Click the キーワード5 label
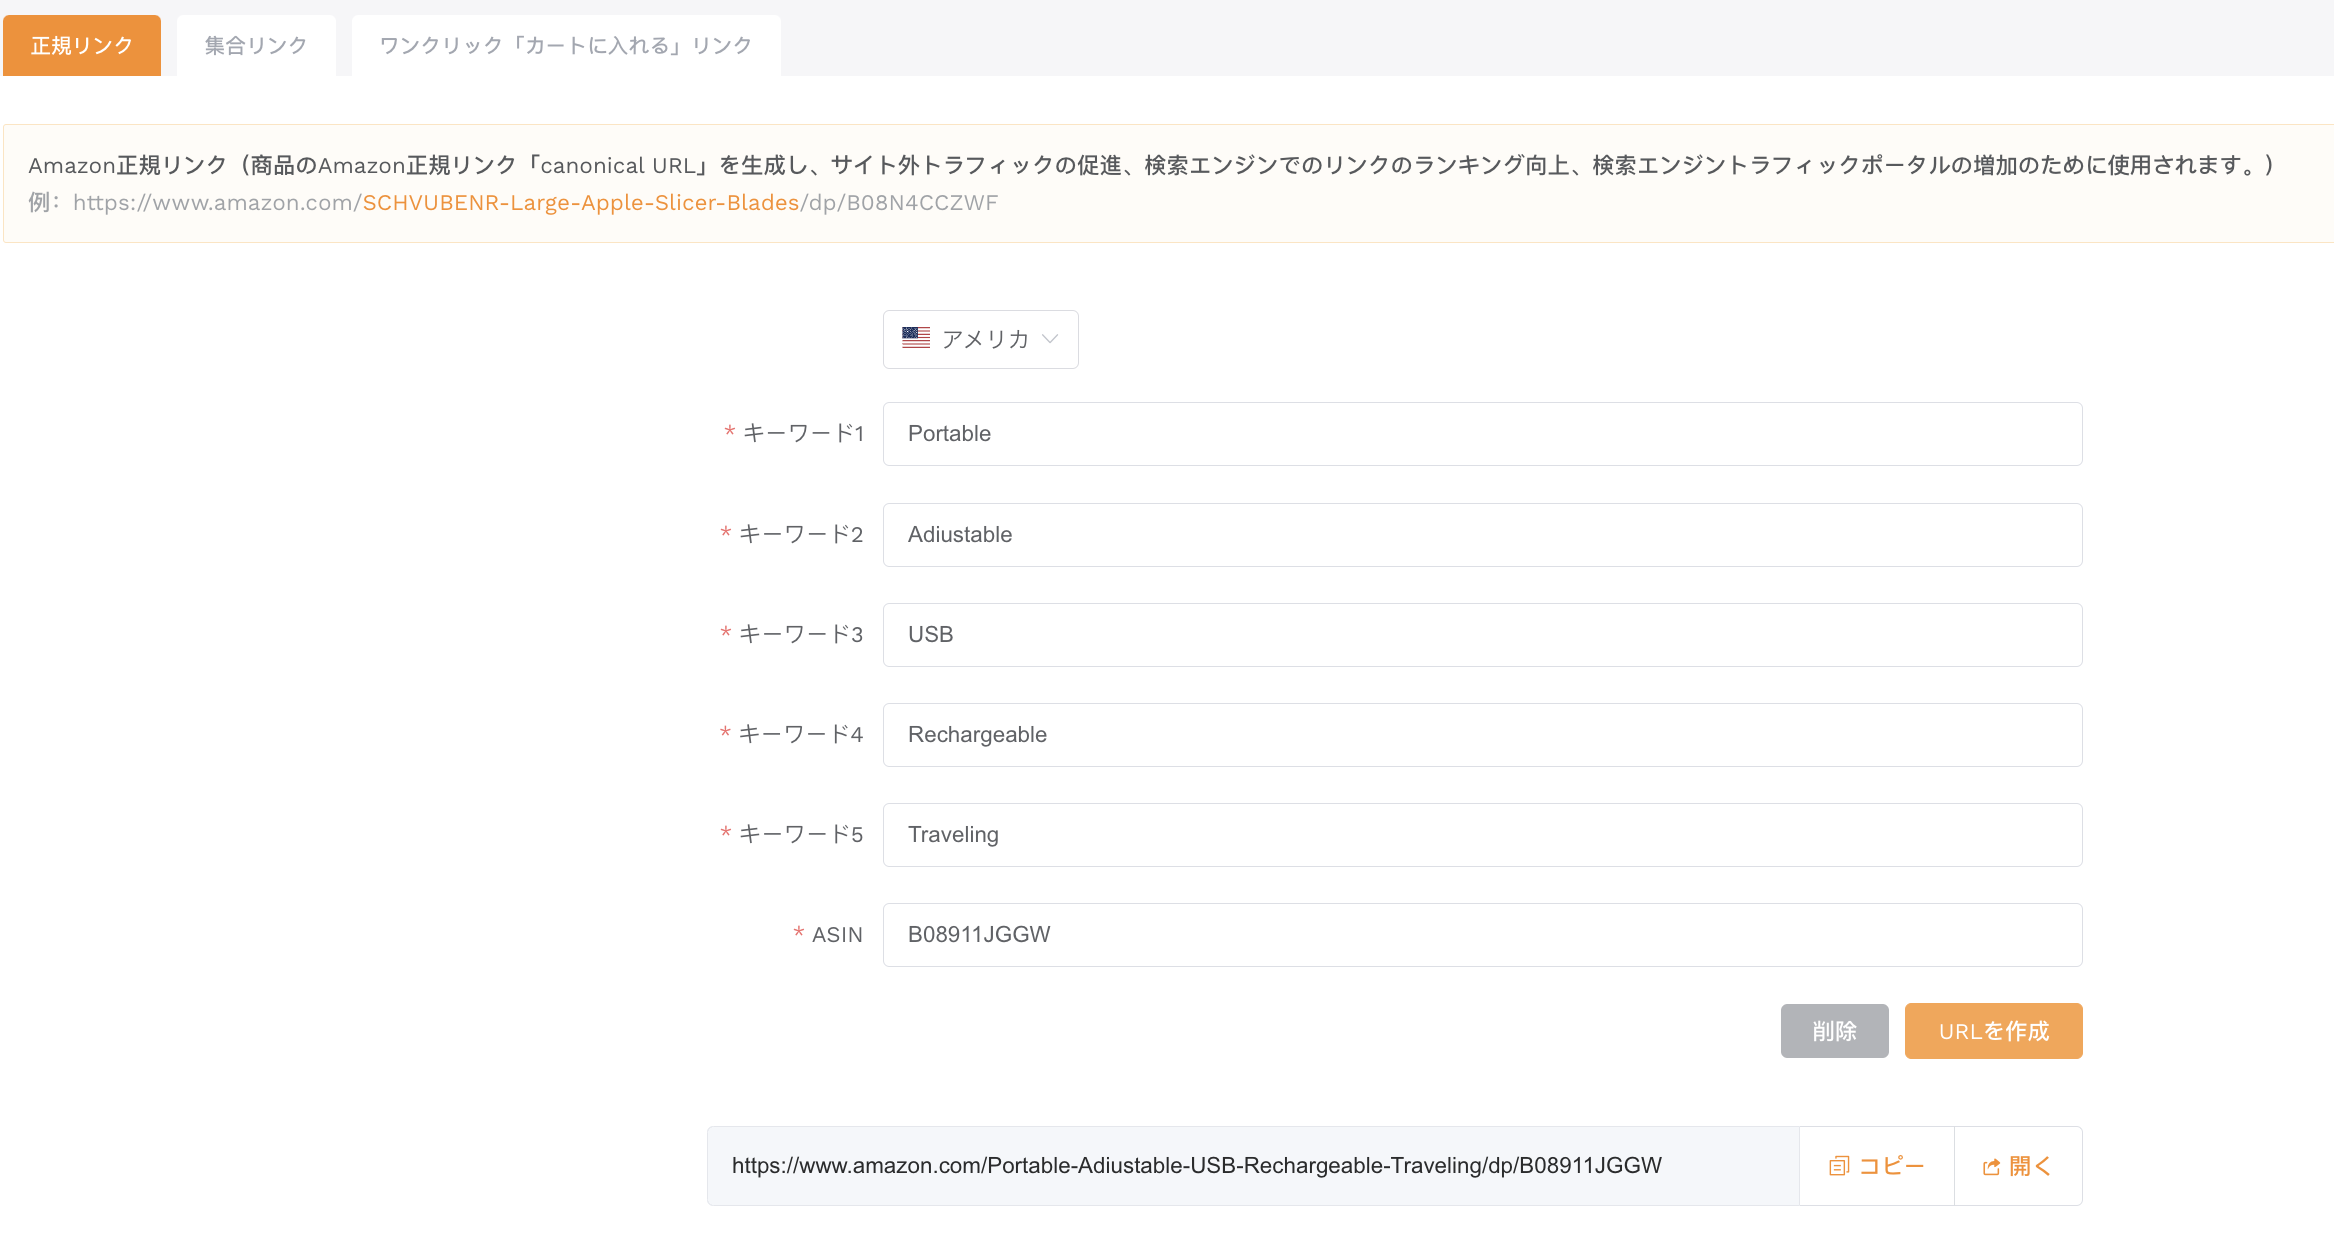Viewport: 2334px width, 1236px height. coord(800,834)
